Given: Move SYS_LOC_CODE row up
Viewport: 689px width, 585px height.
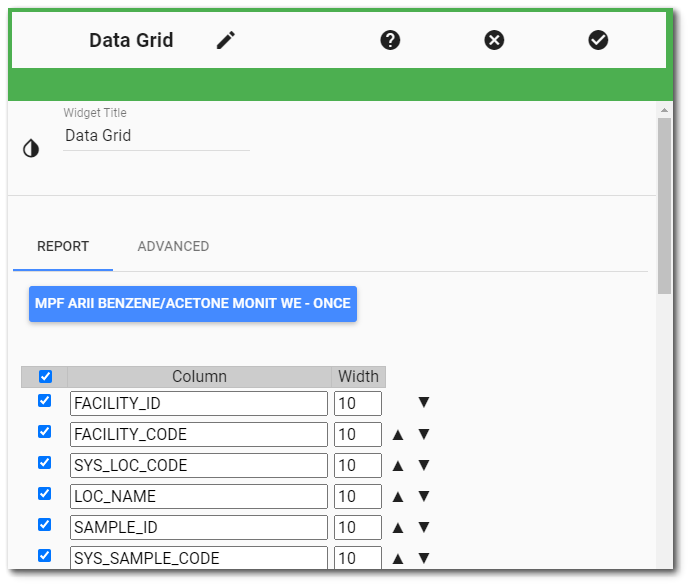Looking at the screenshot, I should click(398, 465).
